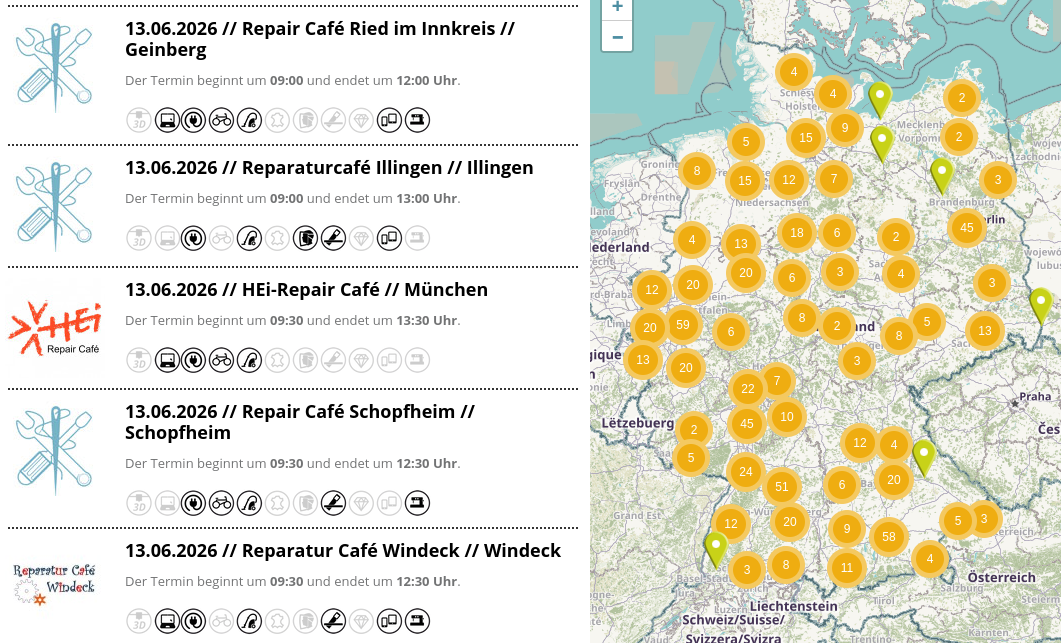
Task: Click the diamond jewelry icon under HEi-Repair Café München
Action: click(361, 360)
